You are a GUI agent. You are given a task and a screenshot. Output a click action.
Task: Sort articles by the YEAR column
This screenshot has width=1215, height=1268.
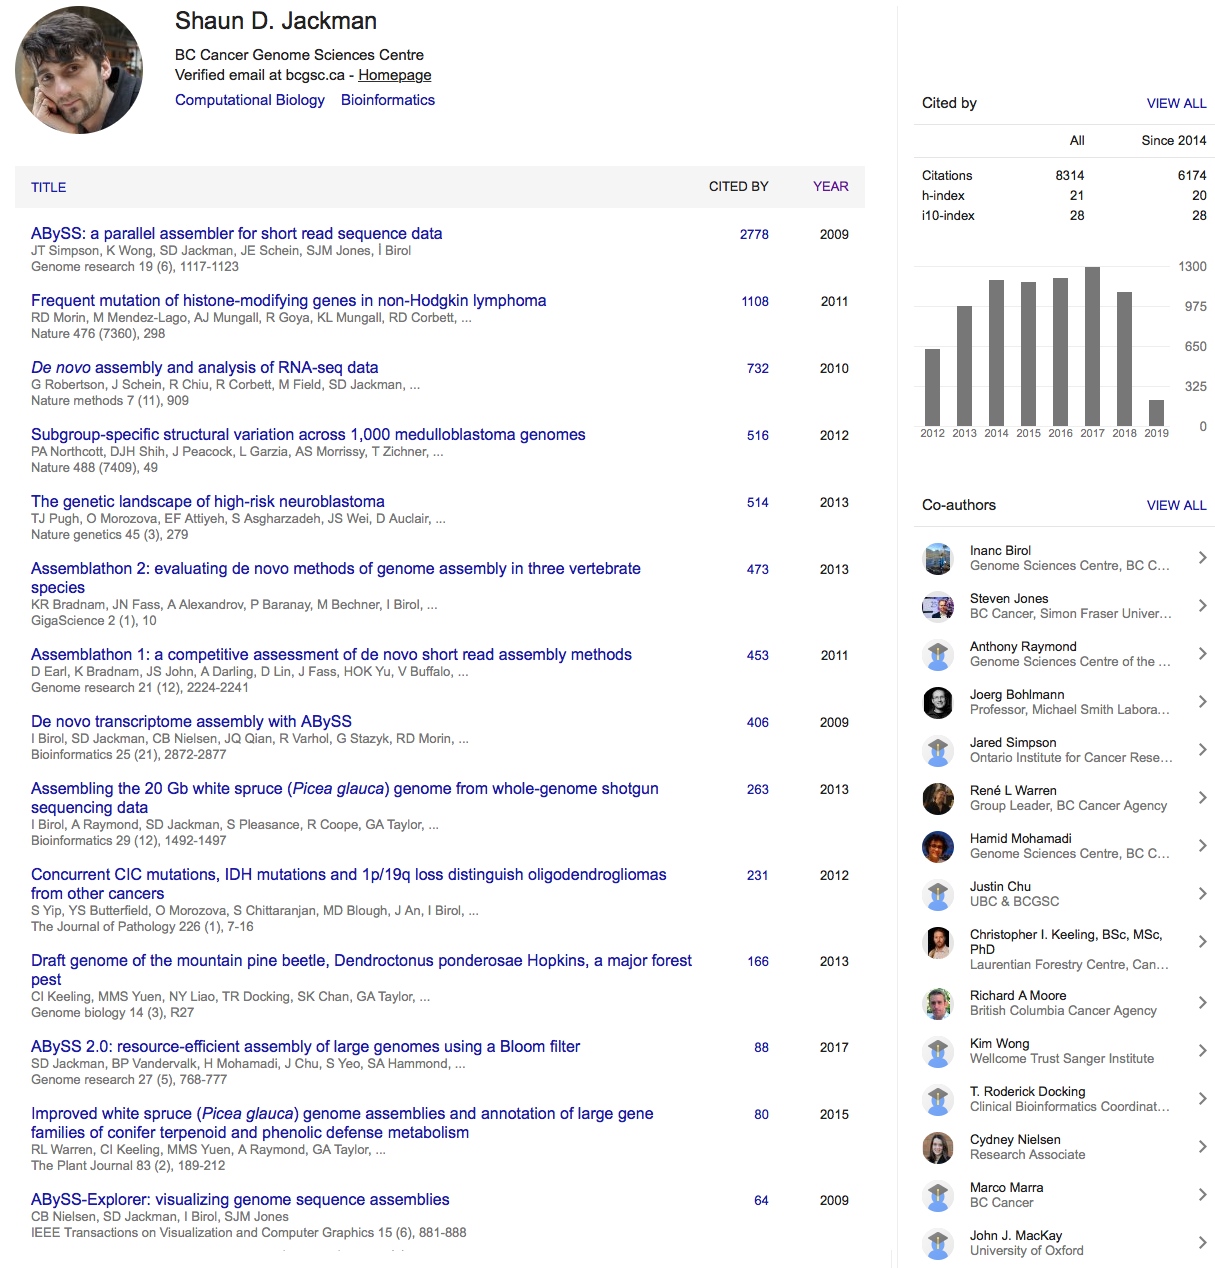click(831, 187)
